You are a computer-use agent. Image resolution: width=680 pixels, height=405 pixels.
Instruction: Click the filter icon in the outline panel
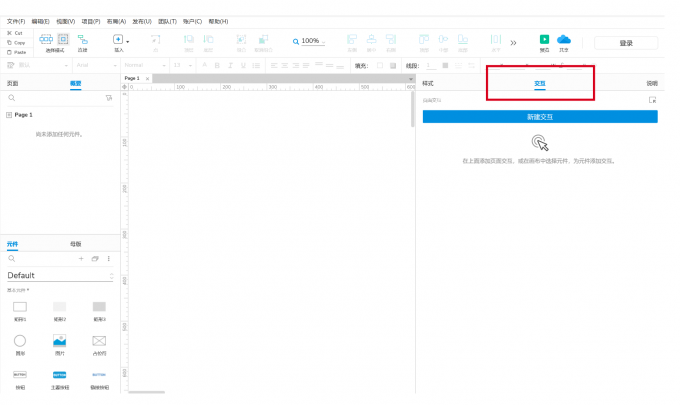pyautogui.click(x=109, y=98)
